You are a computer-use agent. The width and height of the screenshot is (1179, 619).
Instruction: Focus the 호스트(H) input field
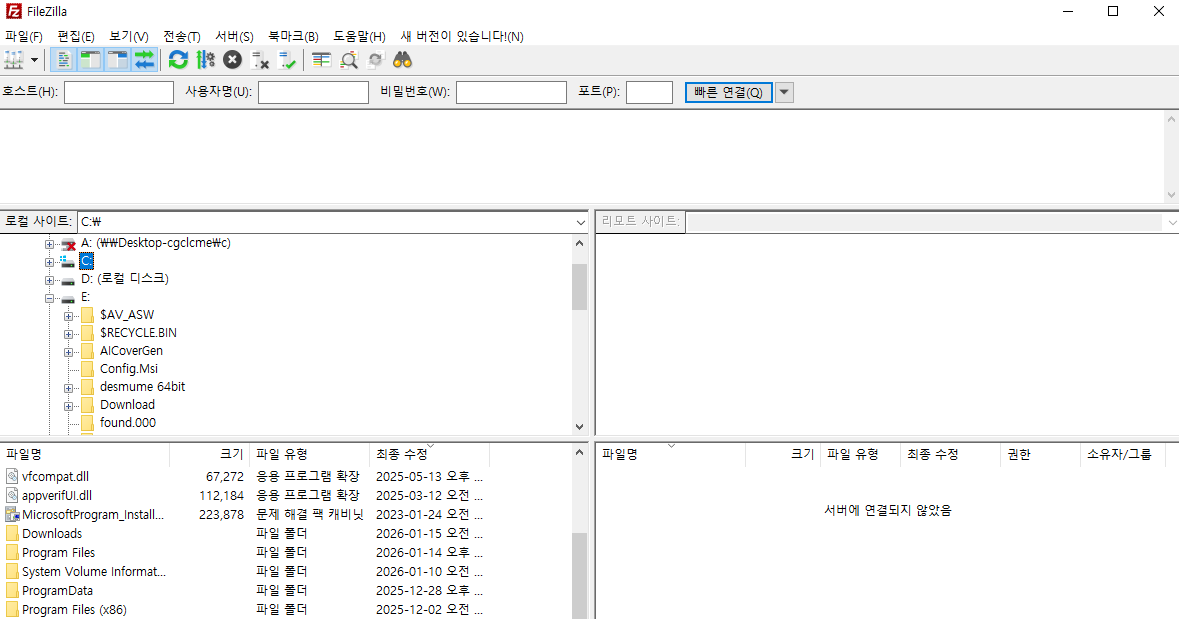tap(119, 93)
